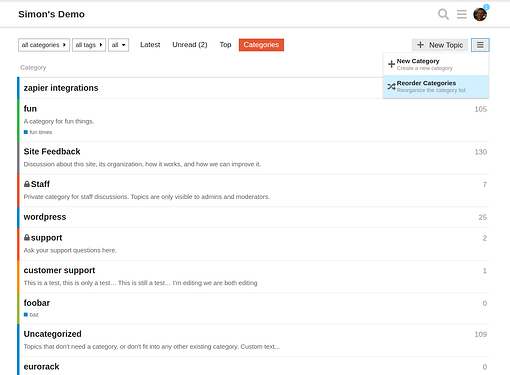Viewport: 510px width, 375px height.
Task: Open the Uncategorized category
Action: tap(52, 334)
